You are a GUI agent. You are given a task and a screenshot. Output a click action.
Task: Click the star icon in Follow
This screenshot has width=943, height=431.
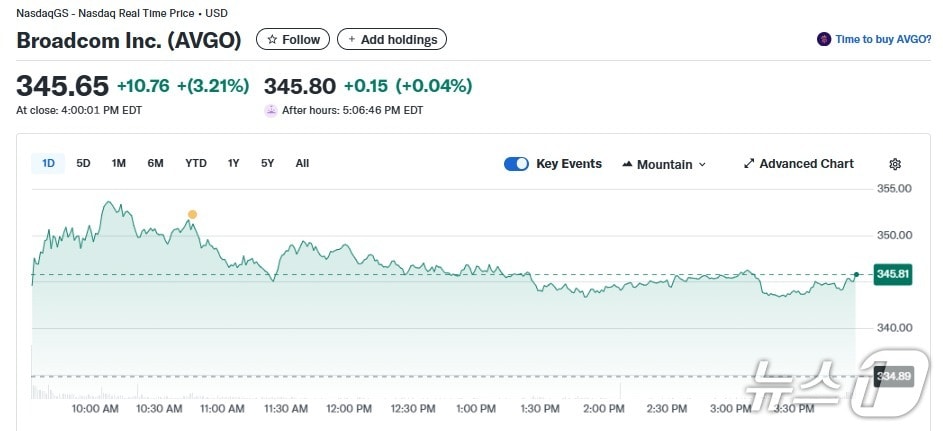[x=272, y=40]
